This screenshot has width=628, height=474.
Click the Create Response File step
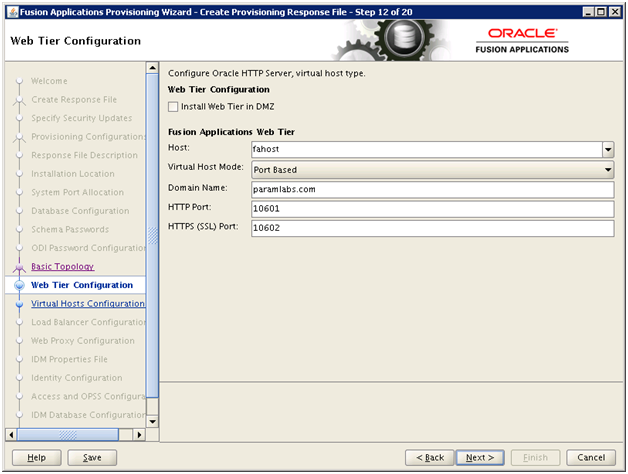point(74,99)
